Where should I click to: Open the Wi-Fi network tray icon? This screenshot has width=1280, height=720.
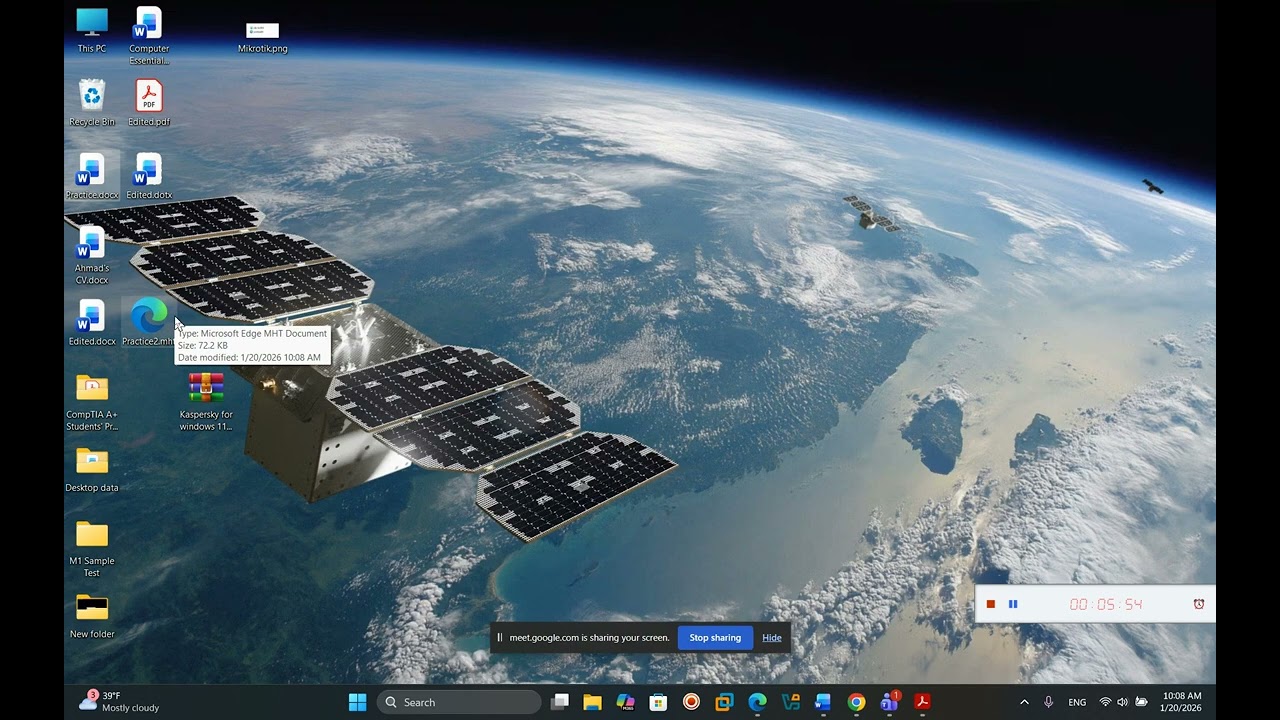1105,702
